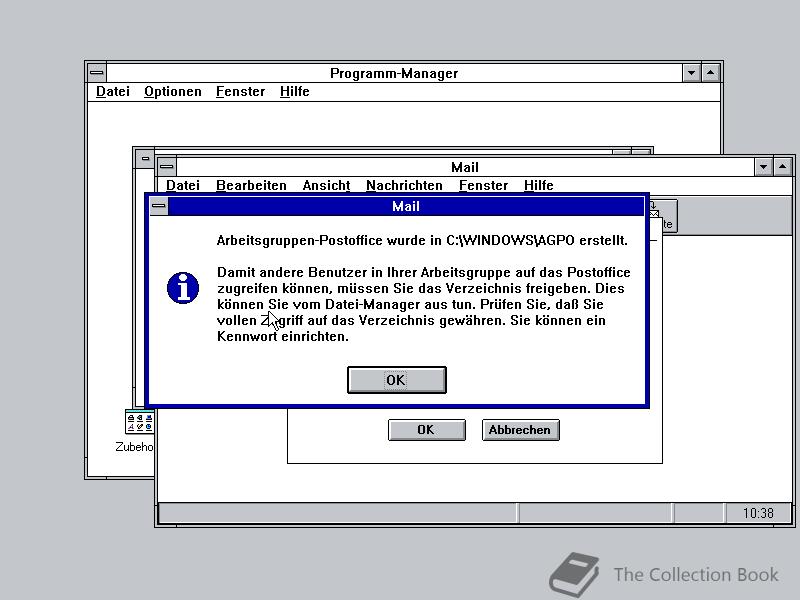Viewport: 800px width, 600px height.
Task: Minimize the Programm-Manager window with down arrow
Action: (691, 73)
